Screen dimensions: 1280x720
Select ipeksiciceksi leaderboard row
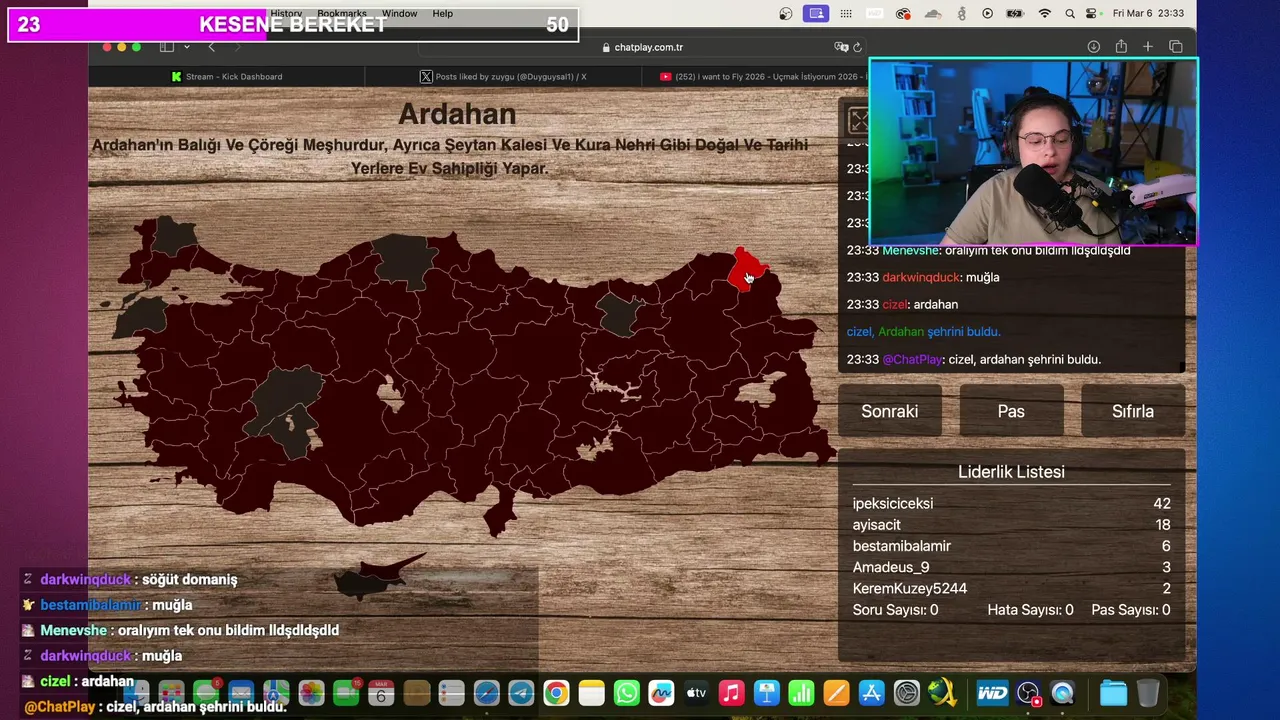(x=1011, y=504)
